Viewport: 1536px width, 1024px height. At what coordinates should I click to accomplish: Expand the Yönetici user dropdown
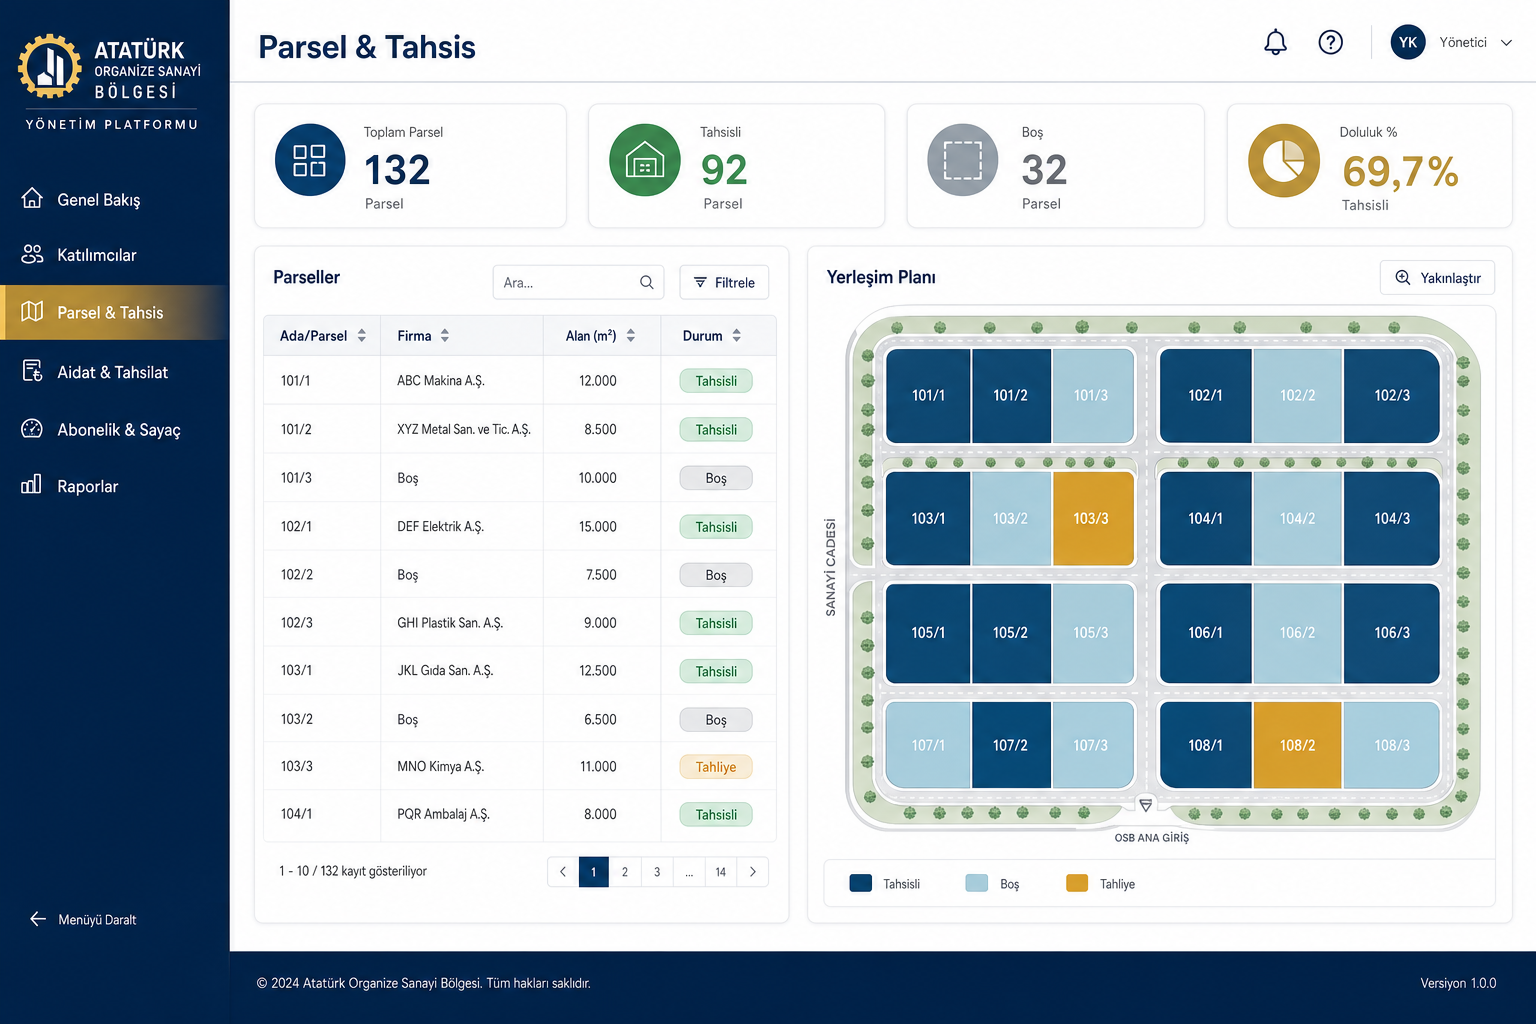pos(1506,42)
